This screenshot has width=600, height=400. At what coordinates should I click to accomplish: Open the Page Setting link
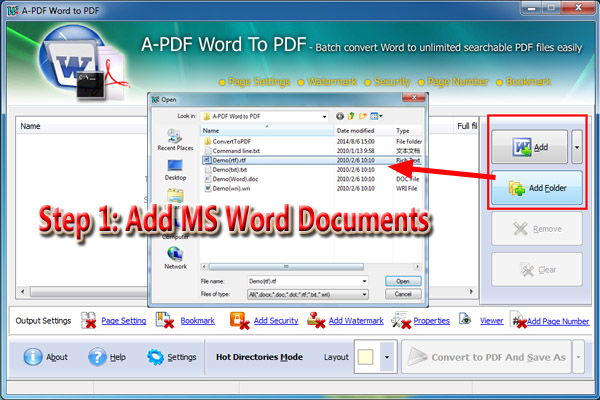pos(124,321)
